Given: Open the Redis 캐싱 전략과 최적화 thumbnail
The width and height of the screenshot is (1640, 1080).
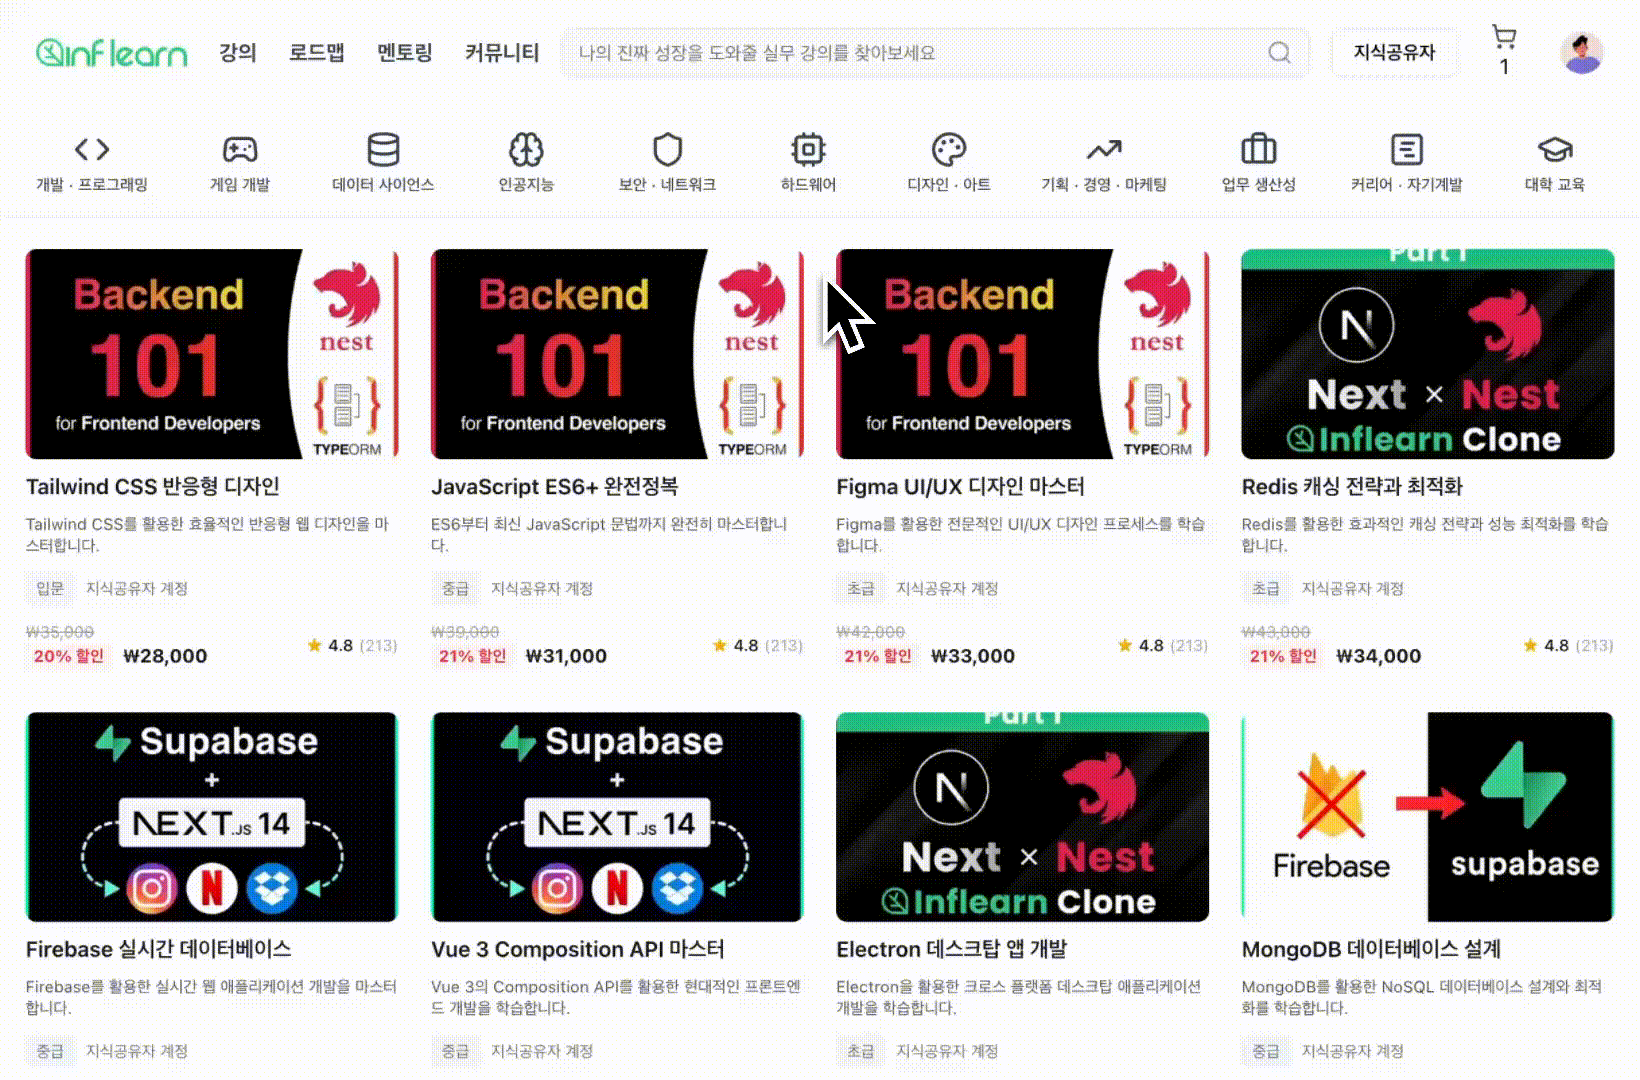Looking at the screenshot, I should click(x=1428, y=354).
